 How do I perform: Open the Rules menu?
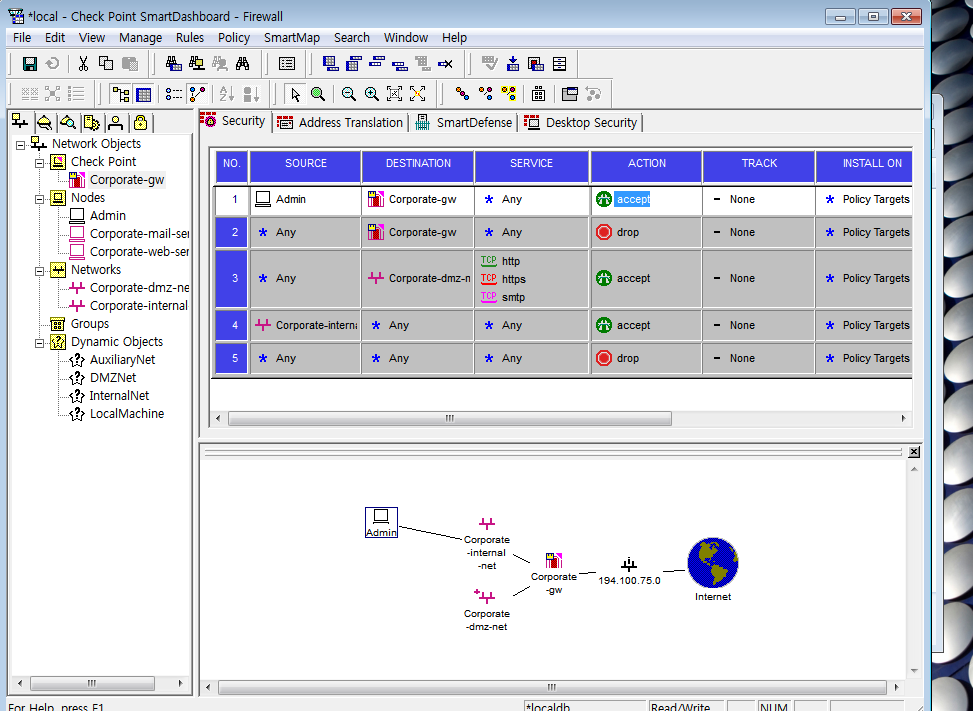pyautogui.click(x=190, y=38)
